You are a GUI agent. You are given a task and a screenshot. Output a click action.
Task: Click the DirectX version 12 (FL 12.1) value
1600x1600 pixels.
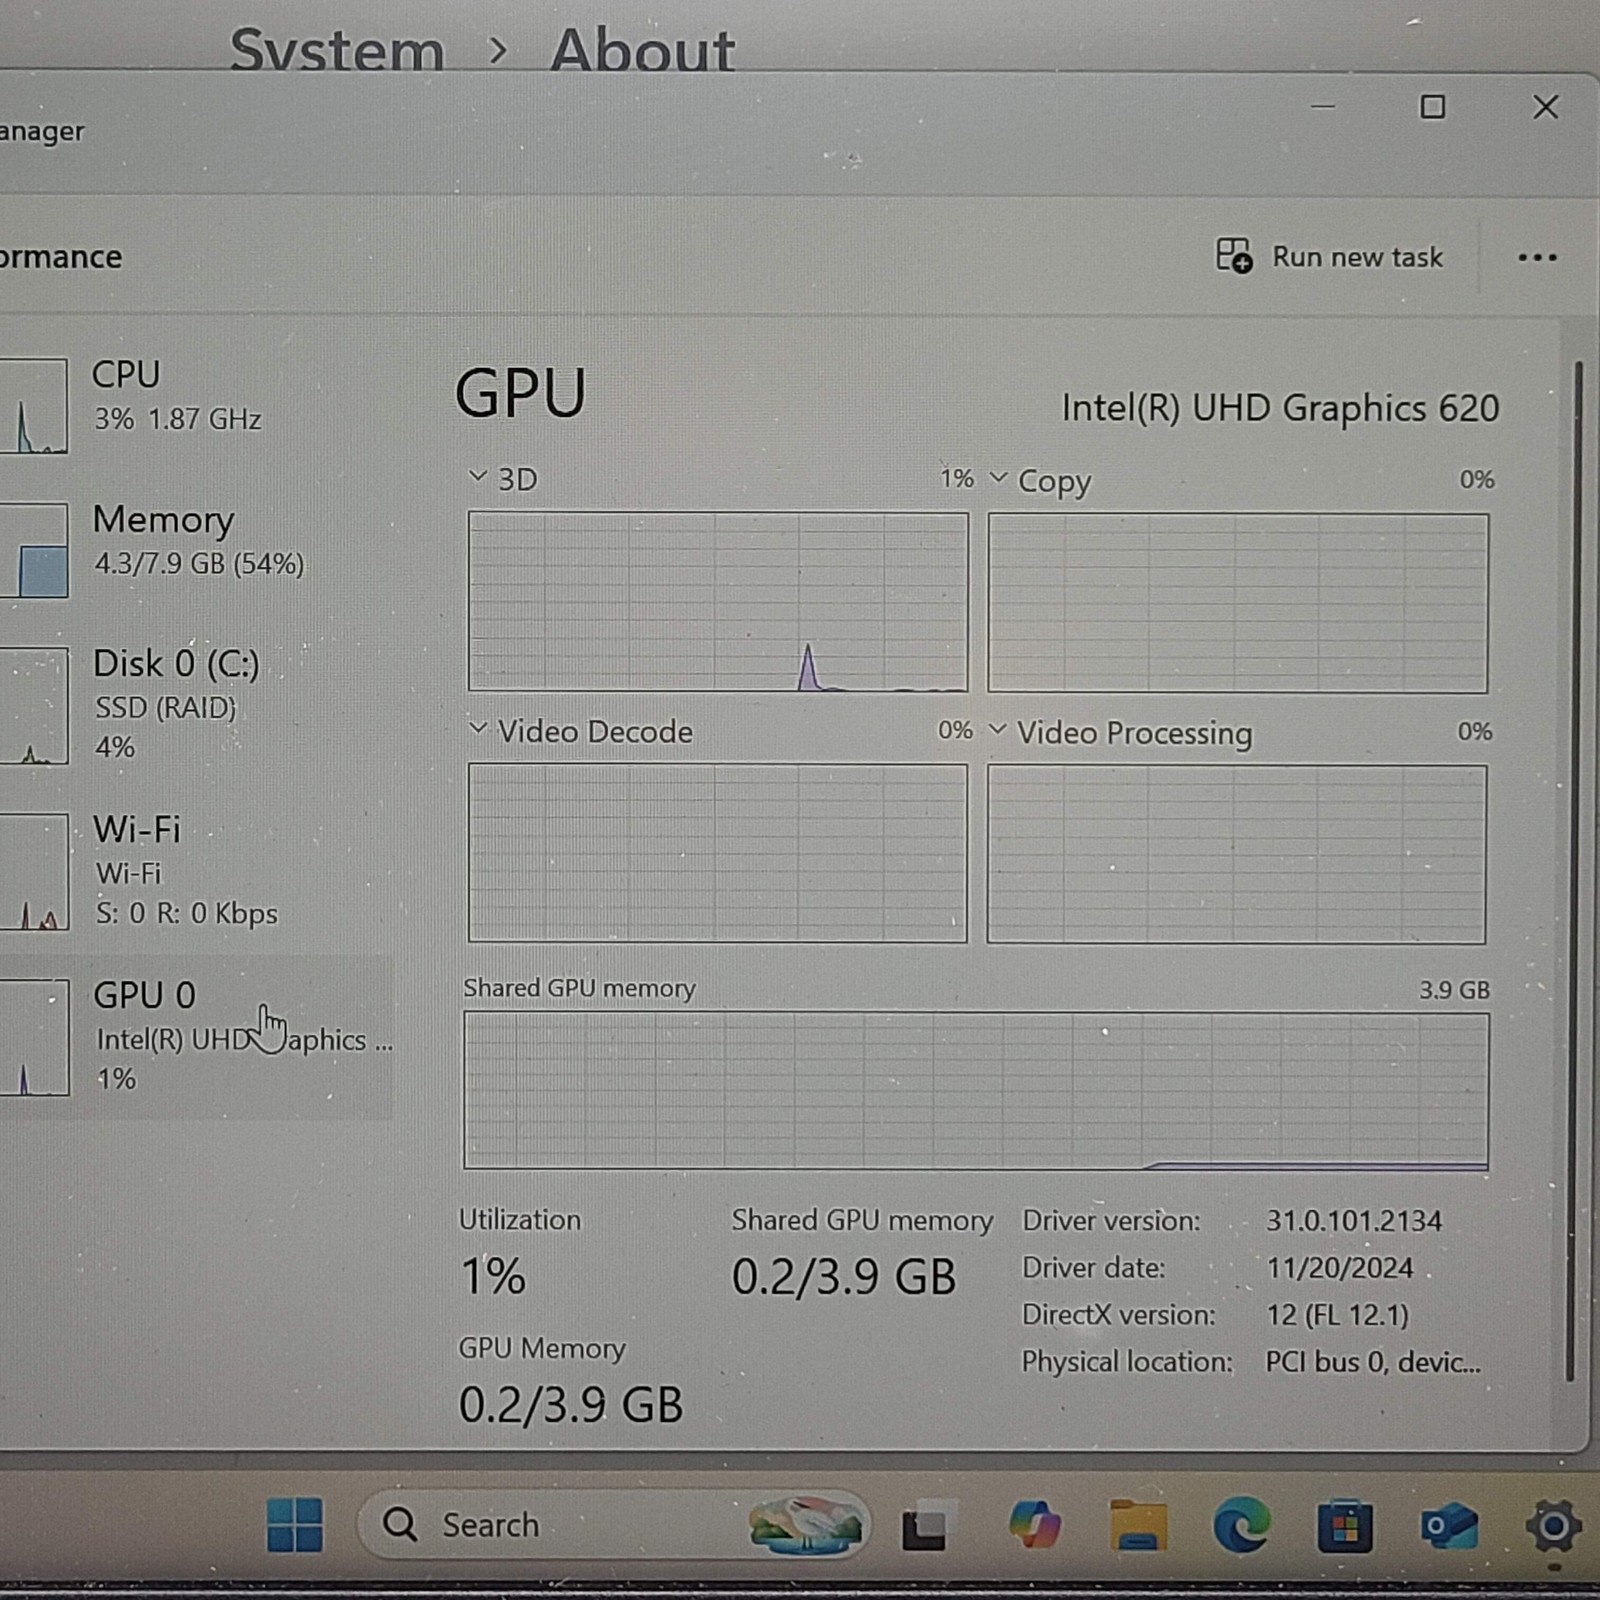(1337, 1314)
